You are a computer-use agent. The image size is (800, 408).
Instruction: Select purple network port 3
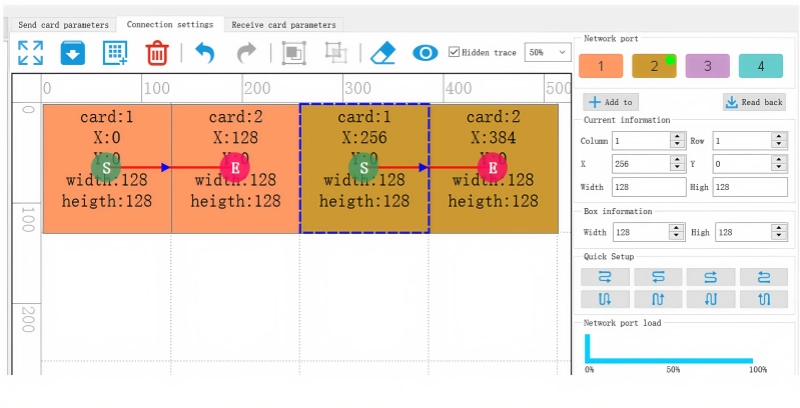[707, 66]
